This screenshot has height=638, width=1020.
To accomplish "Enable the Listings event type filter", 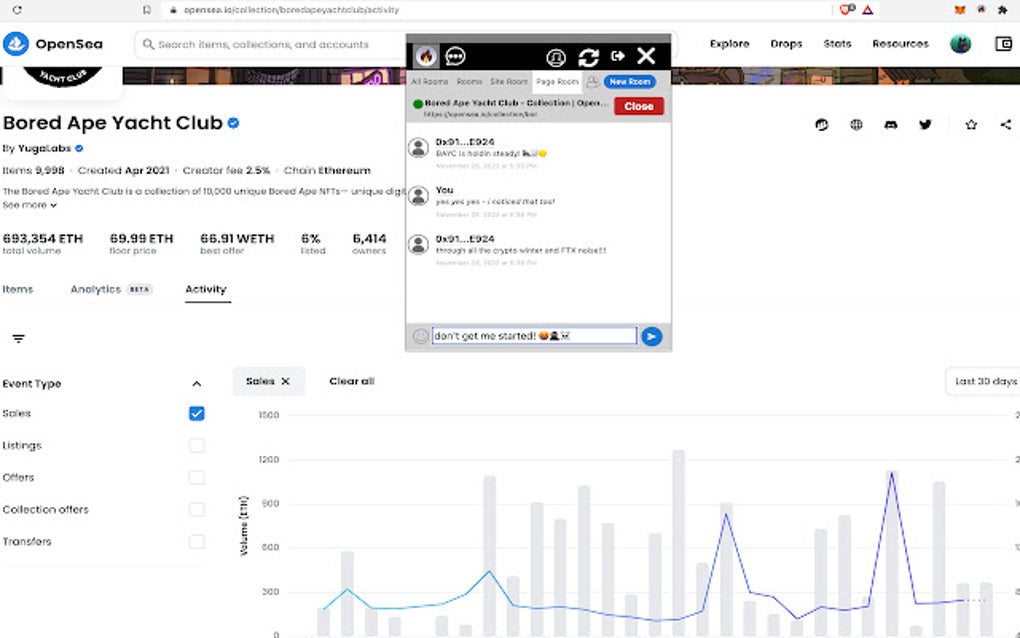I will [x=196, y=445].
